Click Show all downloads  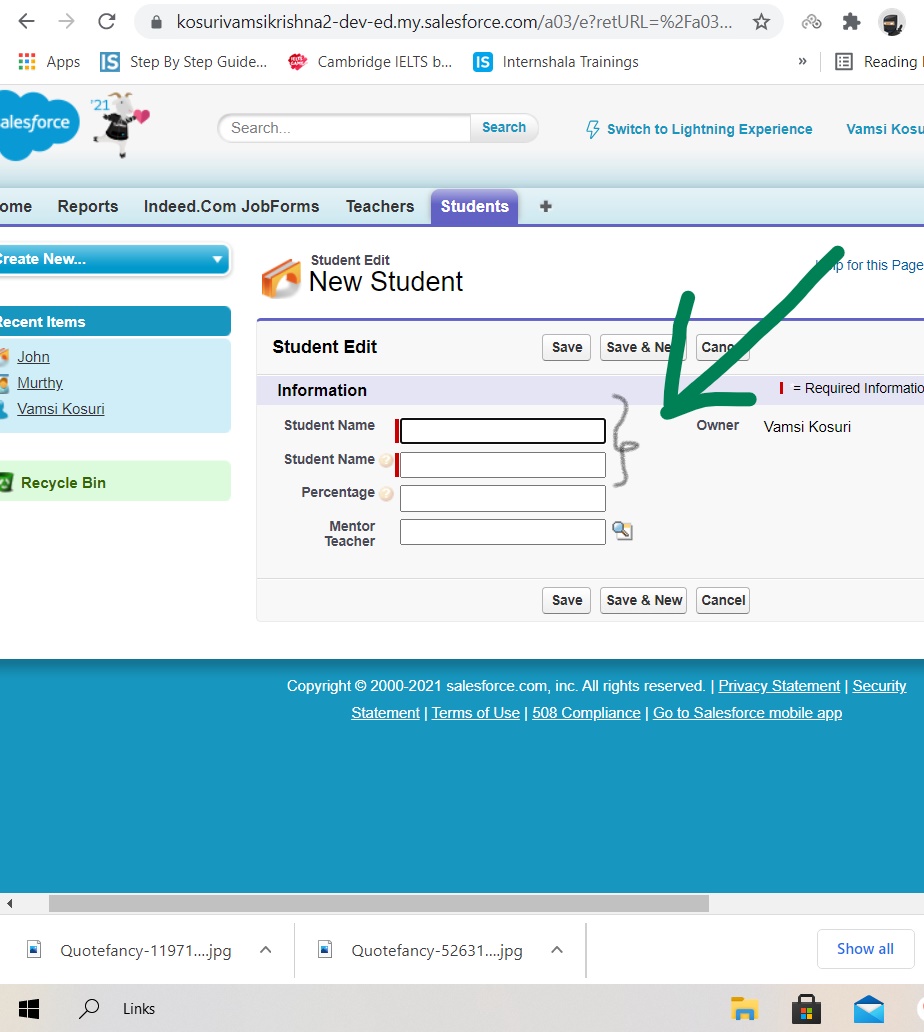pyautogui.click(x=865, y=949)
